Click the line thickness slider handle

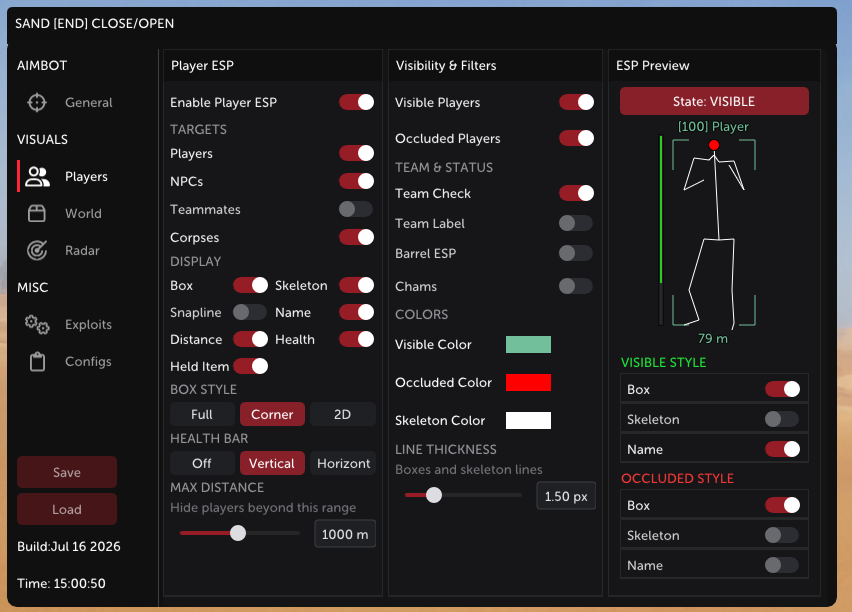[434, 495]
